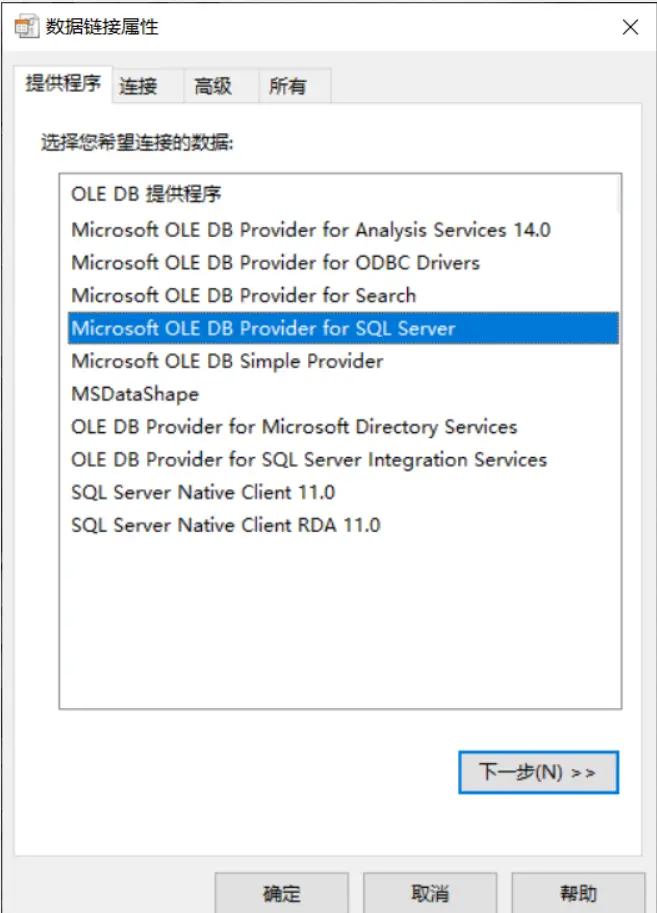The width and height of the screenshot is (657, 913).
Task: Select Microsoft OLE DB Provider for SQL Server
Action: [x=344, y=328]
